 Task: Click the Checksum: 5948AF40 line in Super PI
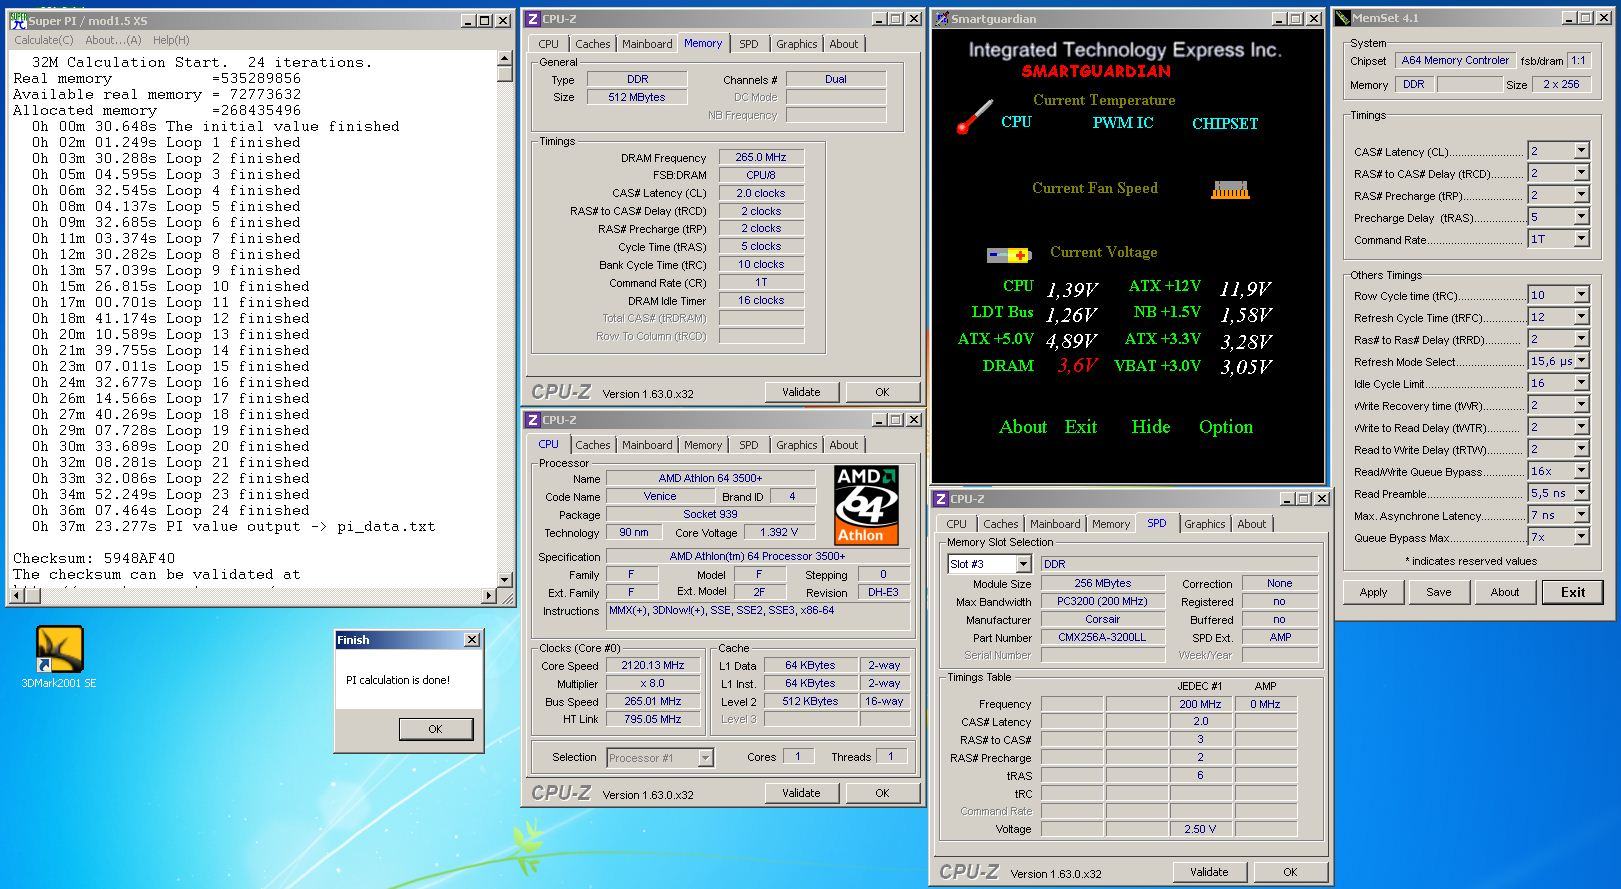point(94,558)
